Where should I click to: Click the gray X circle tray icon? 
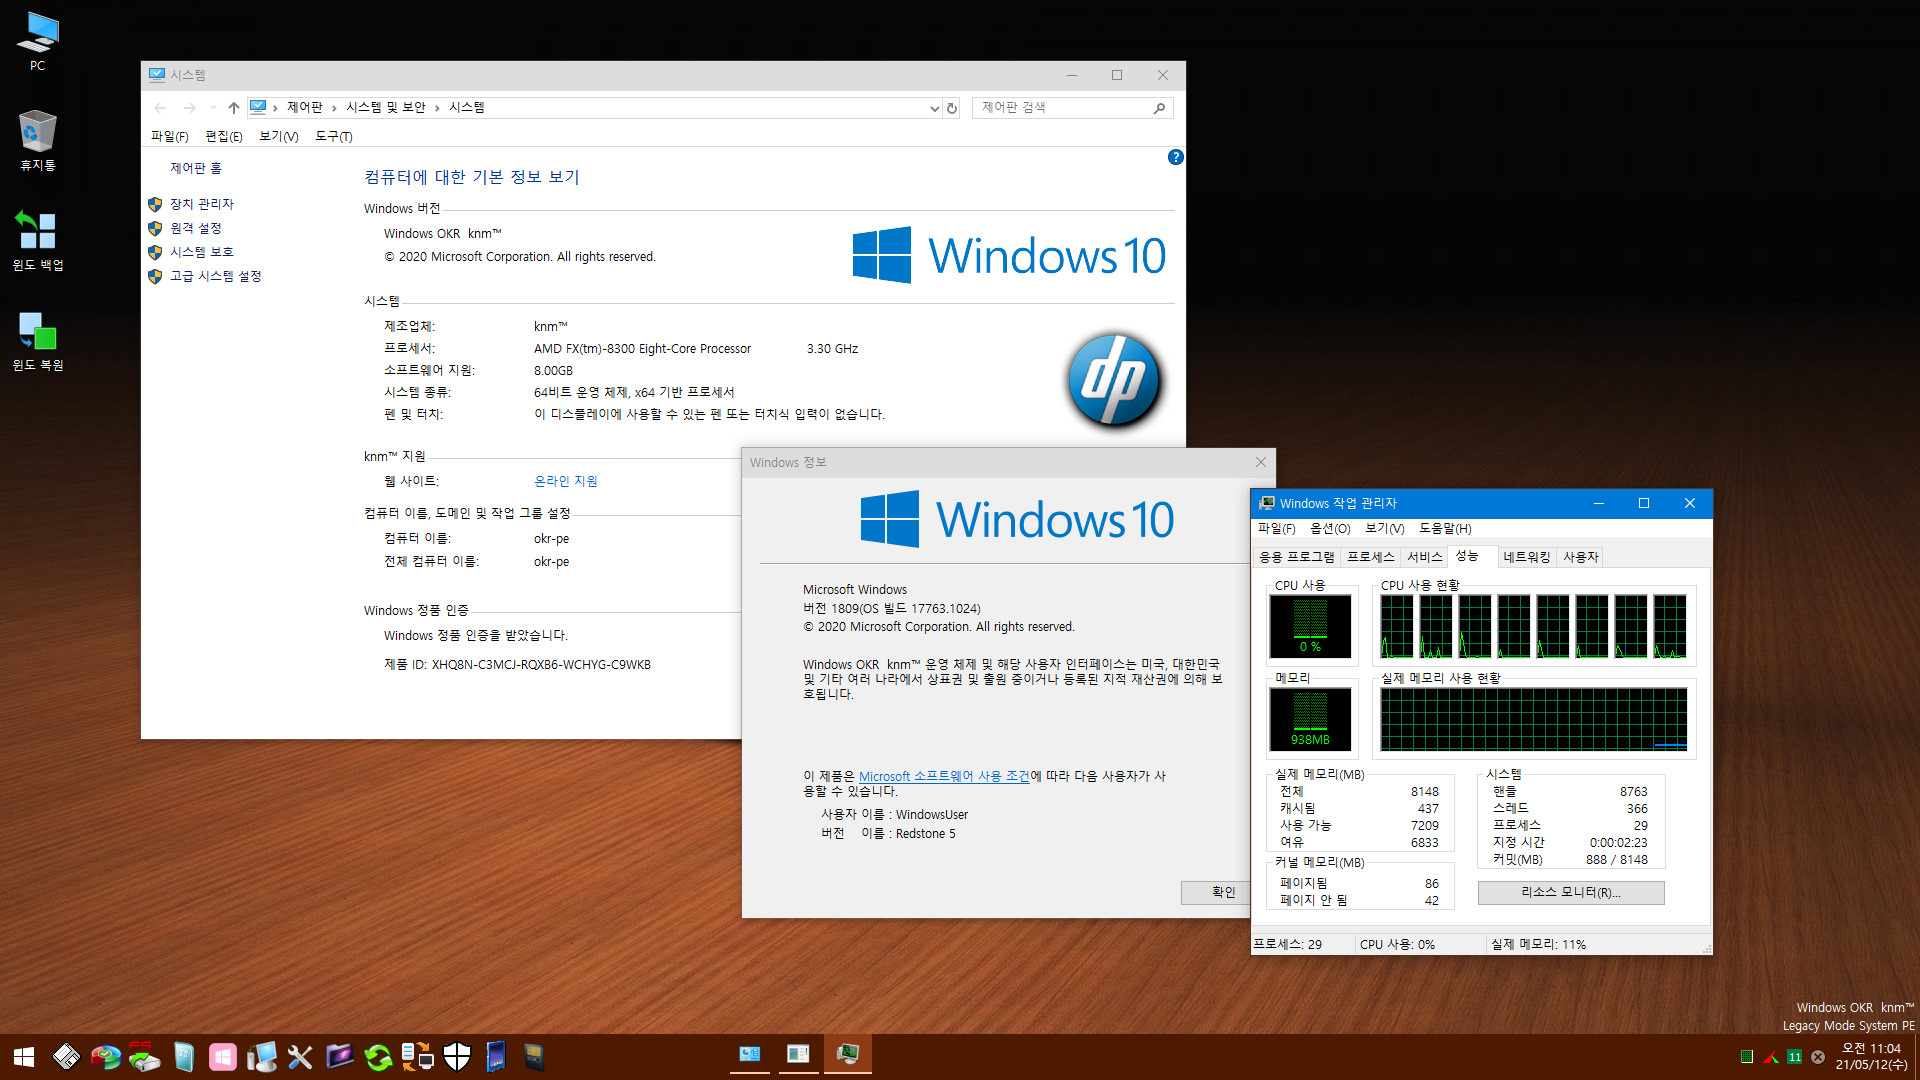[x=1818, y=1057]
